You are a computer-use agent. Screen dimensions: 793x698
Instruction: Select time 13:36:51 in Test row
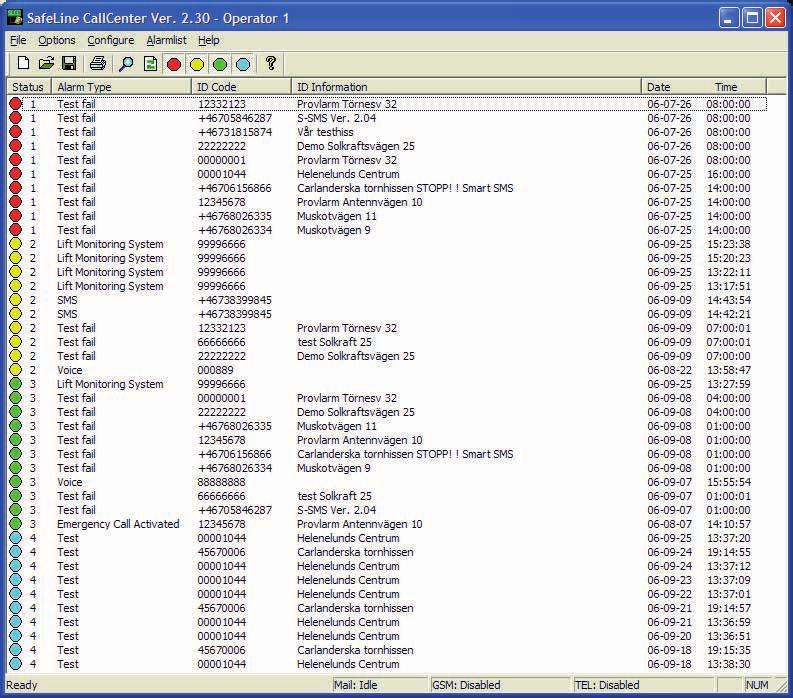(728, 636)
